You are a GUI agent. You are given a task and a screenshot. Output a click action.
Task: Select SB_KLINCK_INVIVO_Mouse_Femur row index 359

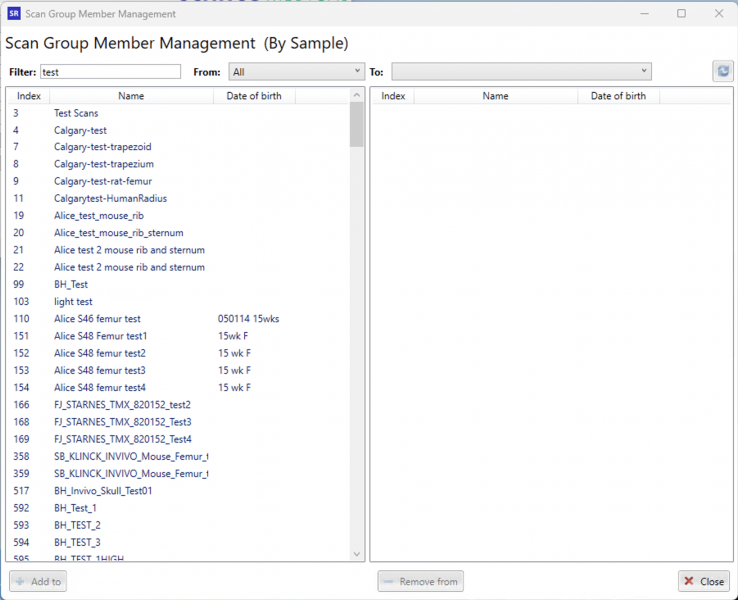179,473
